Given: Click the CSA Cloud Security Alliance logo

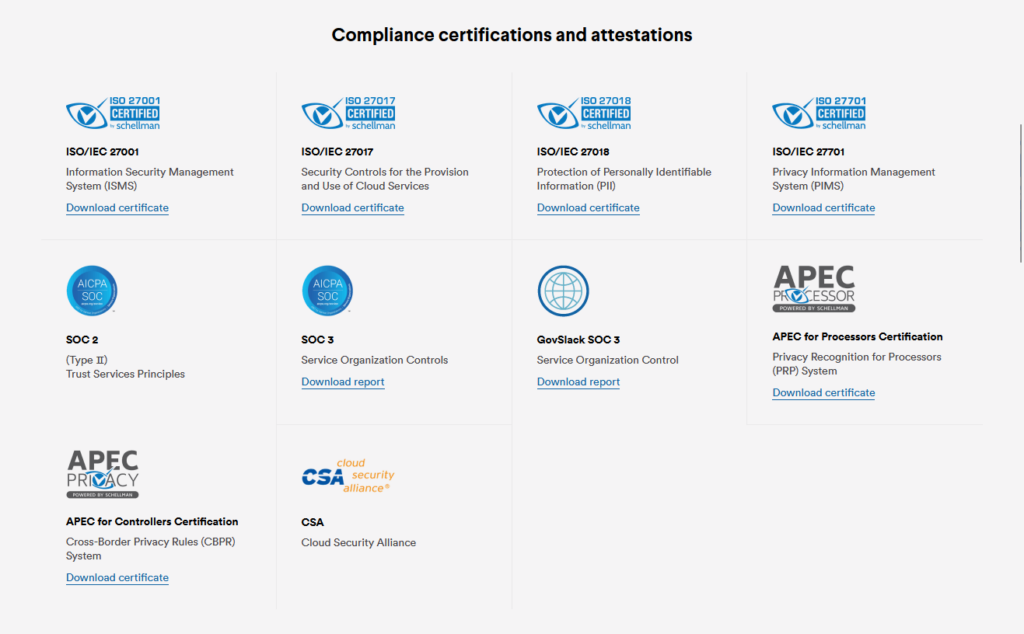Looking at the screenshot, I should (348, 475).
